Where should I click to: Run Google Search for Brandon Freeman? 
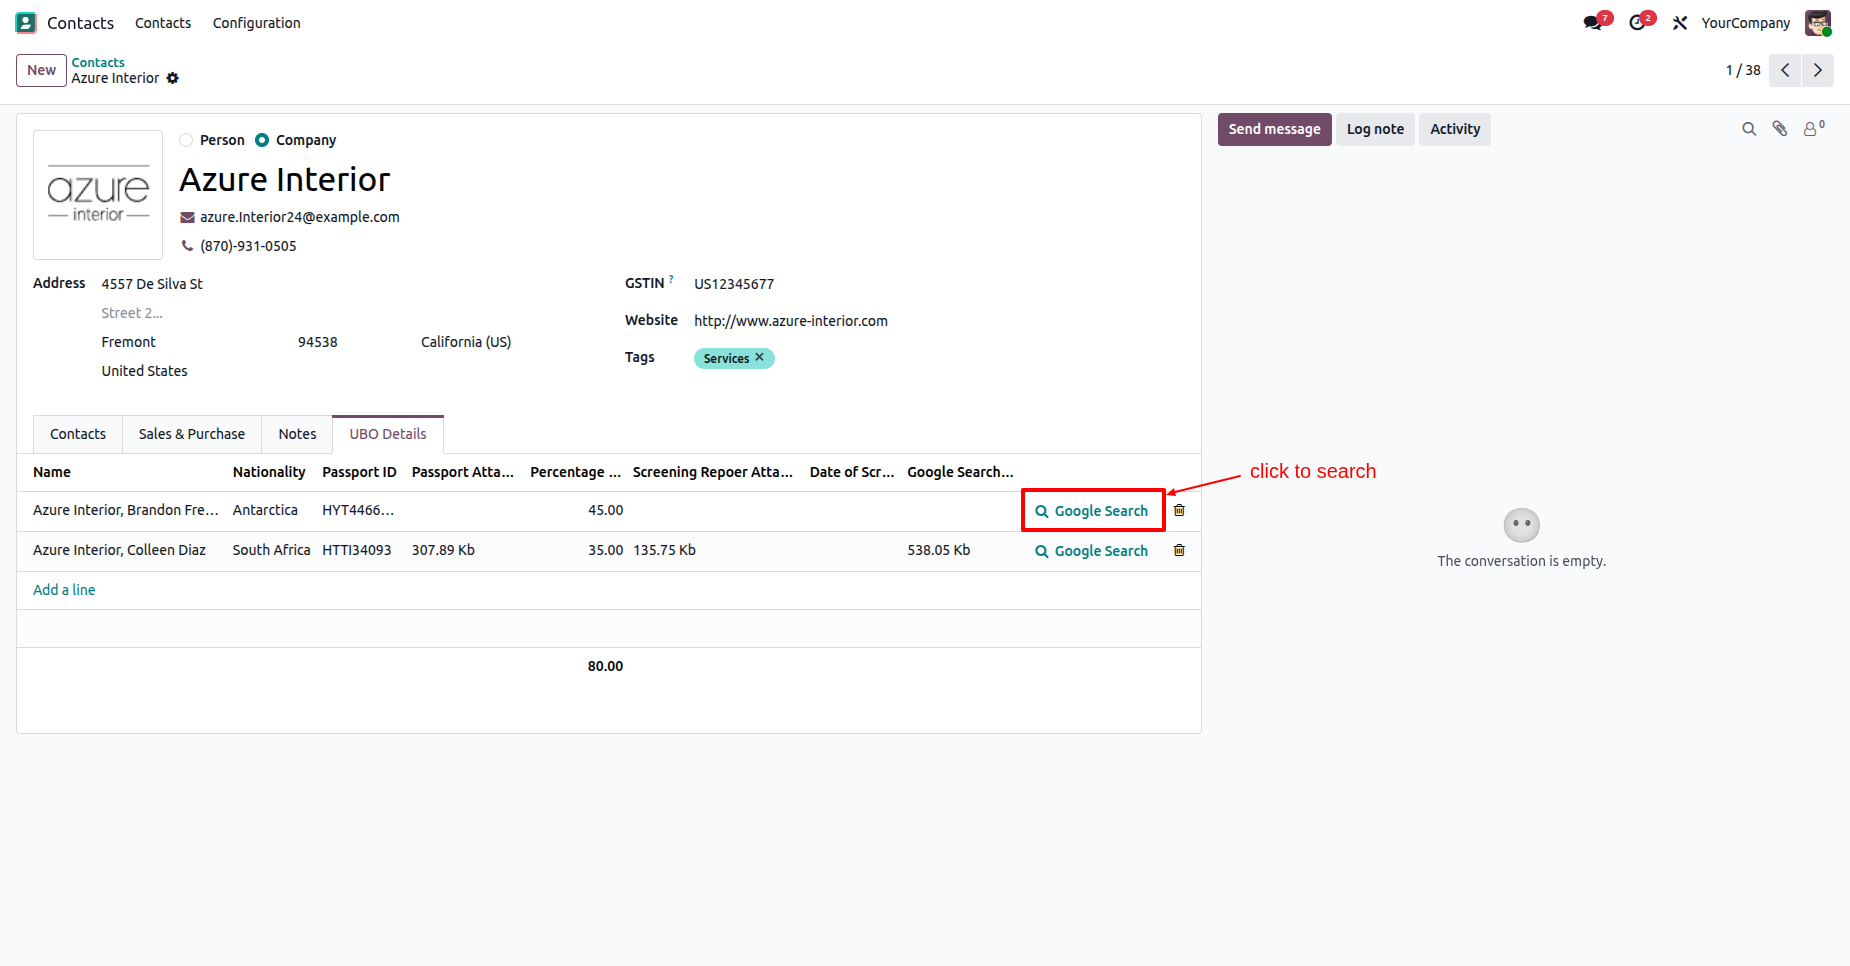tap(1092, 511)
